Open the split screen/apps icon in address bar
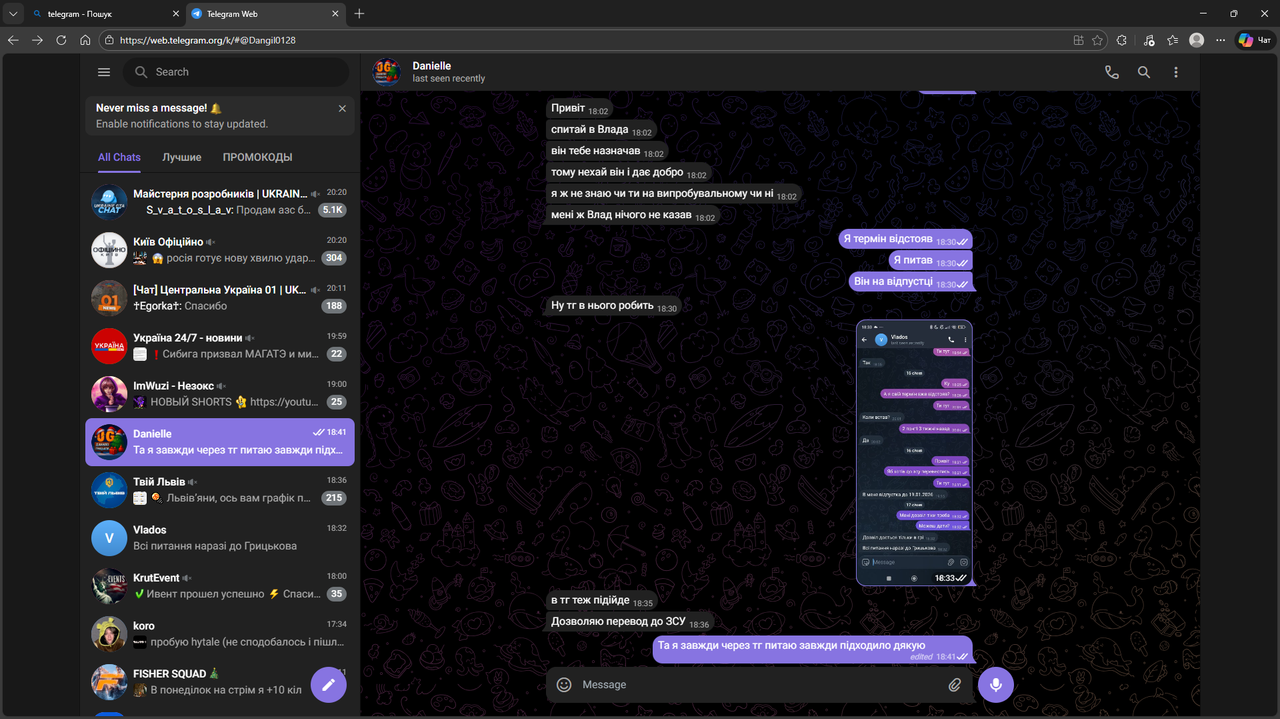Image resolution: width=1280 pixels, height=719 pixels. coord(1078,40)
